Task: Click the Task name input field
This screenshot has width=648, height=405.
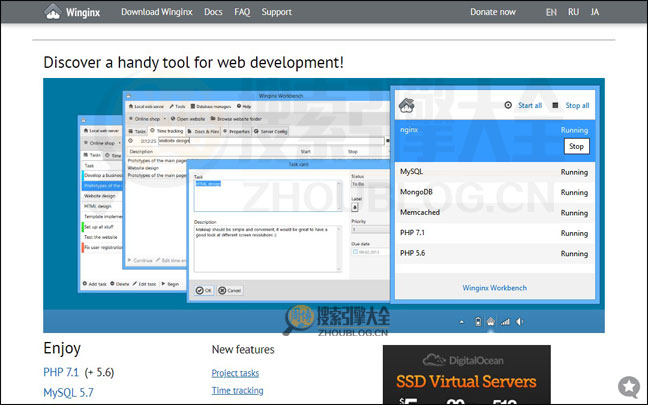Action: click(268, 196)
